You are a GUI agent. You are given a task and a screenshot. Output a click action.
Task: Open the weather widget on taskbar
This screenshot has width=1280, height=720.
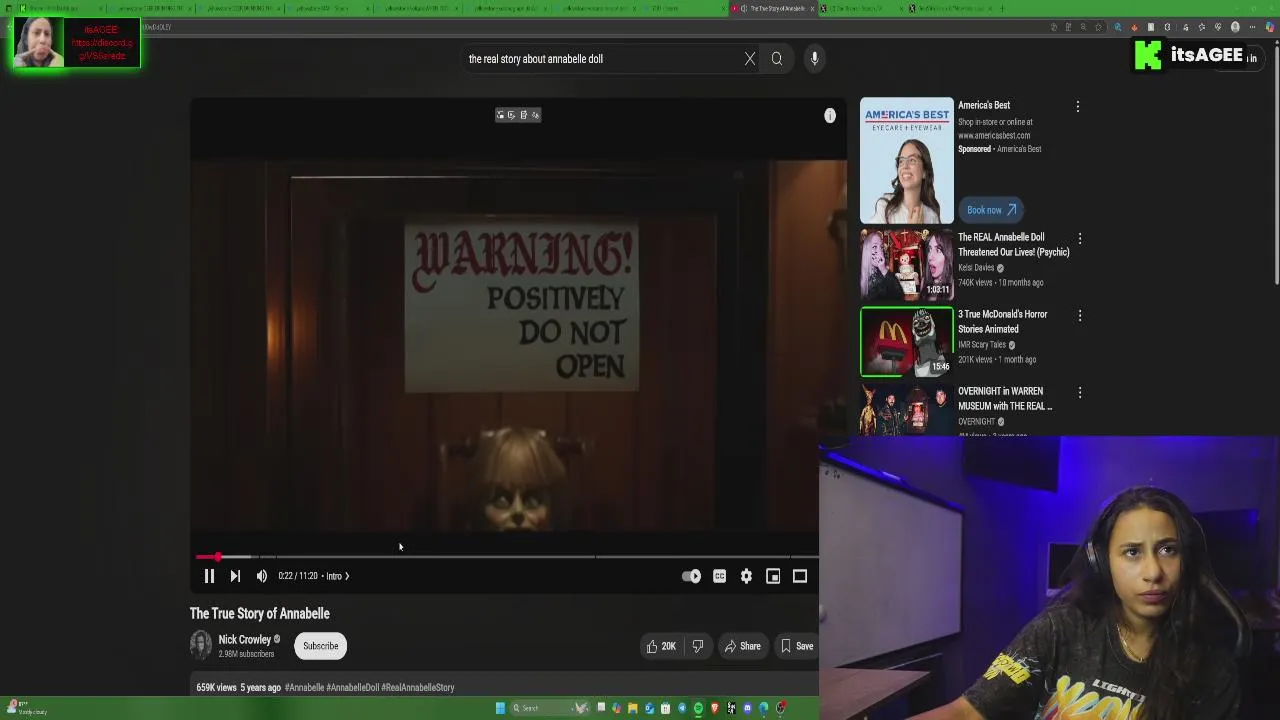25,707
